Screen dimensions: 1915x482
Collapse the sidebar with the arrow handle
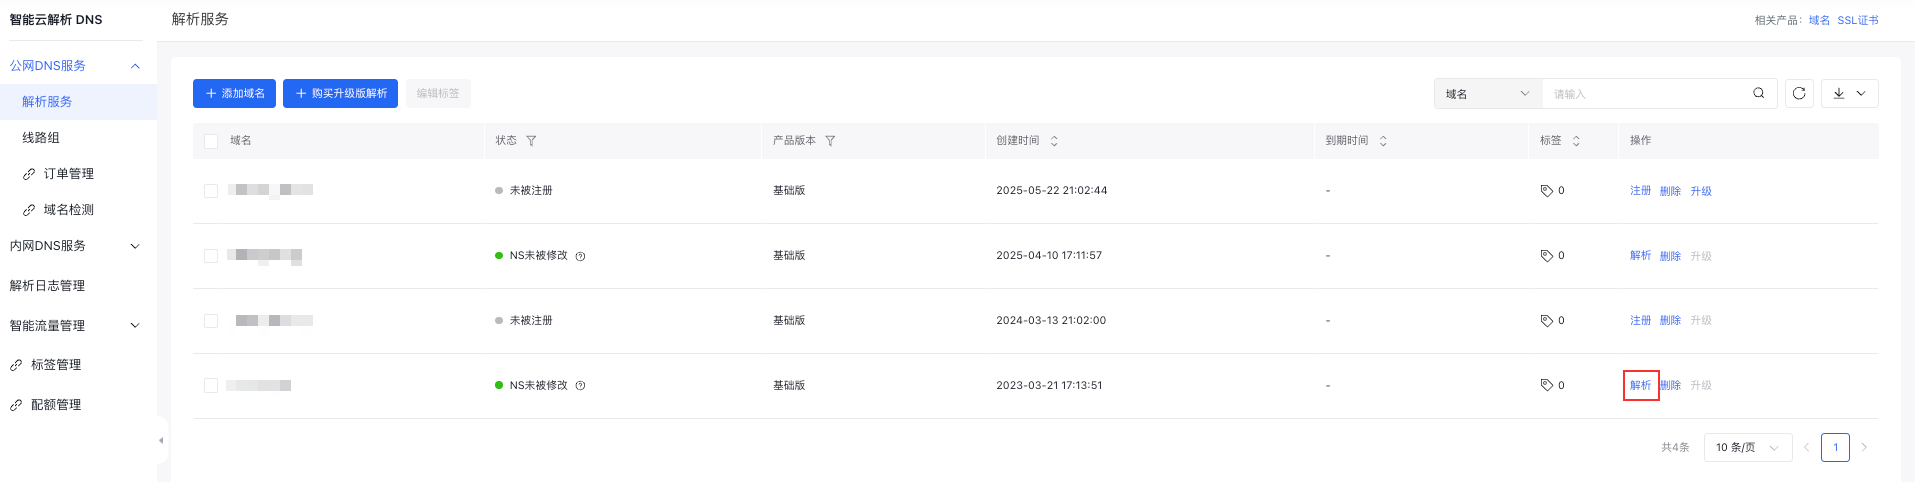click(x=161, y=440)
